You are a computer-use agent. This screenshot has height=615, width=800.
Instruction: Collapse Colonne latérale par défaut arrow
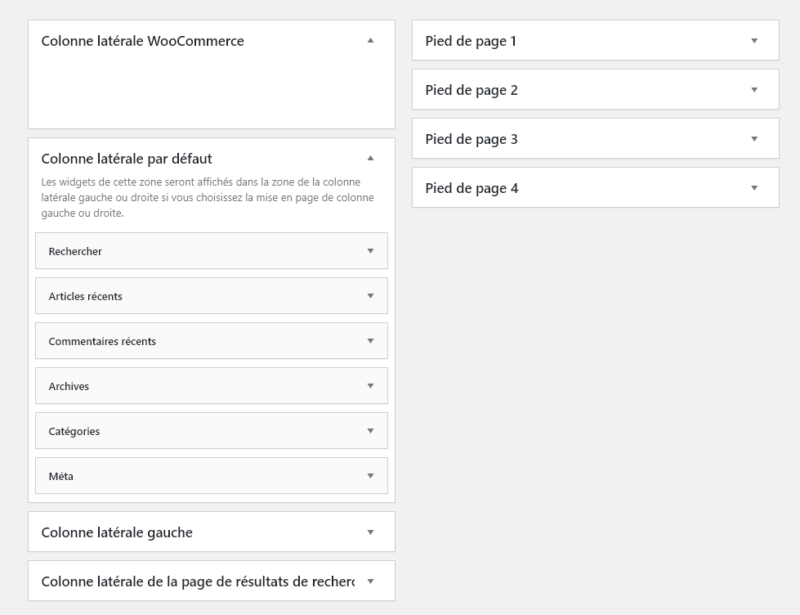coord(370,158)
